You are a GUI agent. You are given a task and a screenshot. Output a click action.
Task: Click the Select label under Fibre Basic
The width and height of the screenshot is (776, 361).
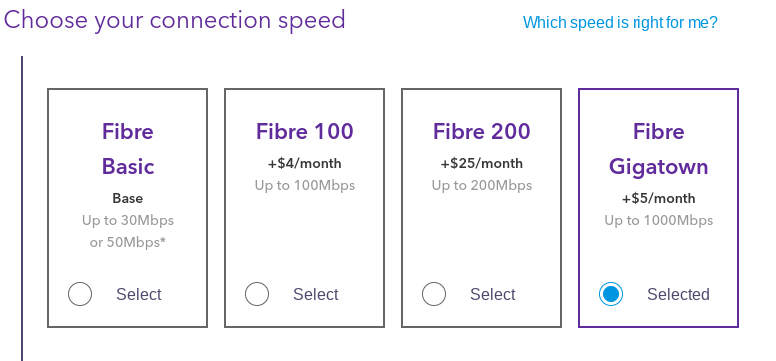(139, 294)
